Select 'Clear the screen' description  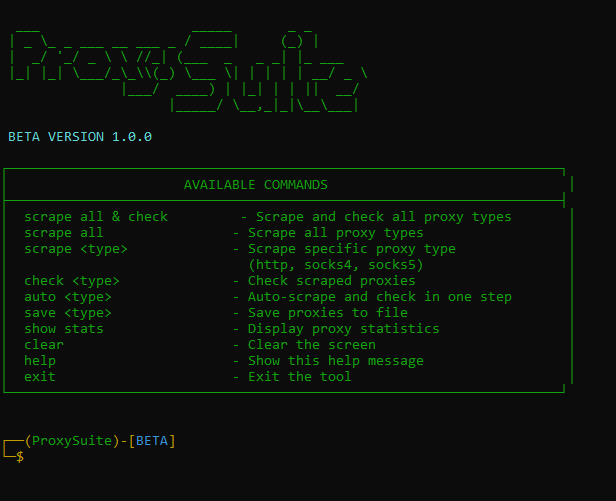312,345
